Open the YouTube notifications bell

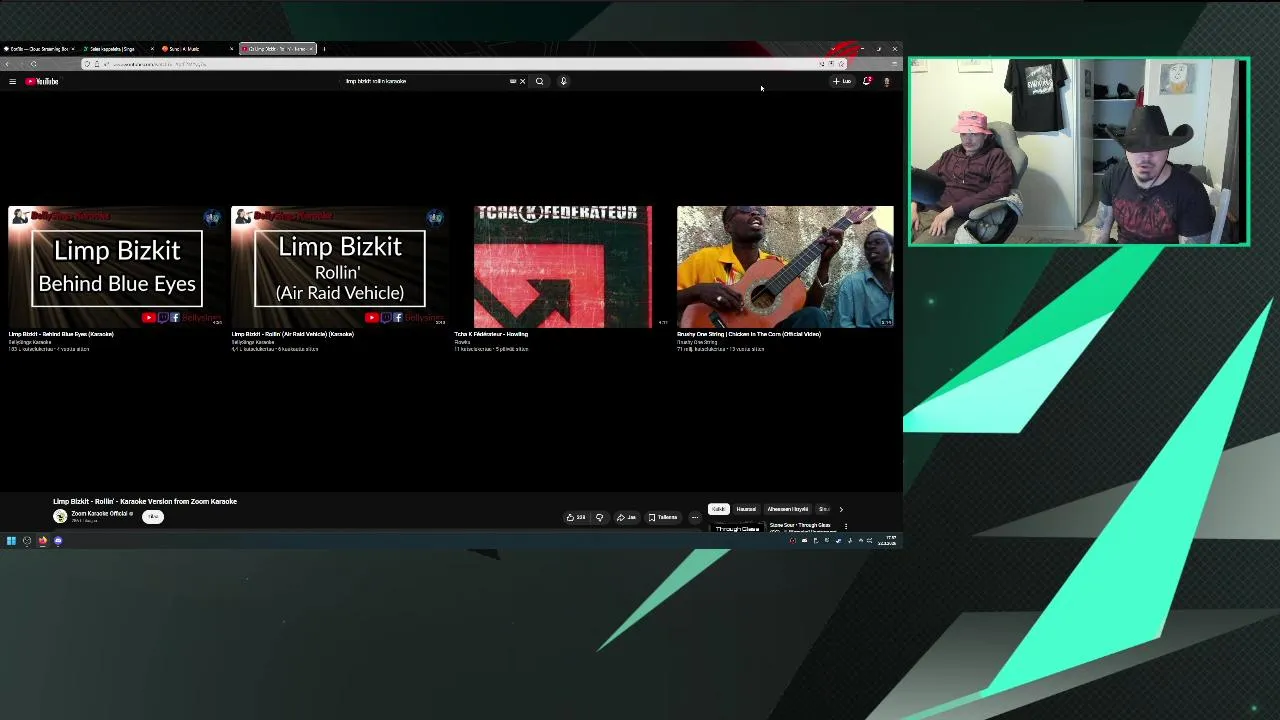(x=867, y=81)
